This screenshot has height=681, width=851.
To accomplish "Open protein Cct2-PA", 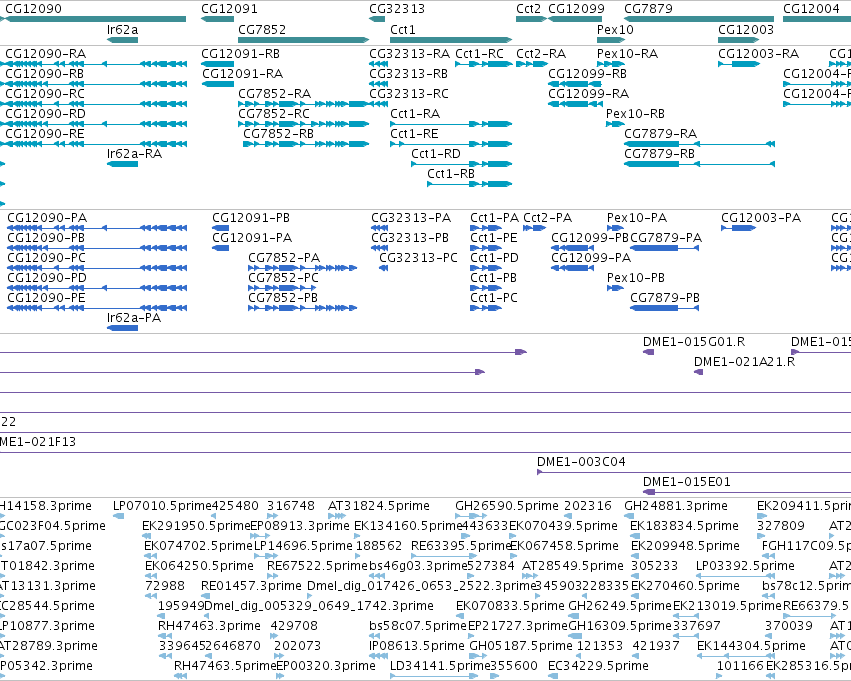I will [x=548, y=218].
